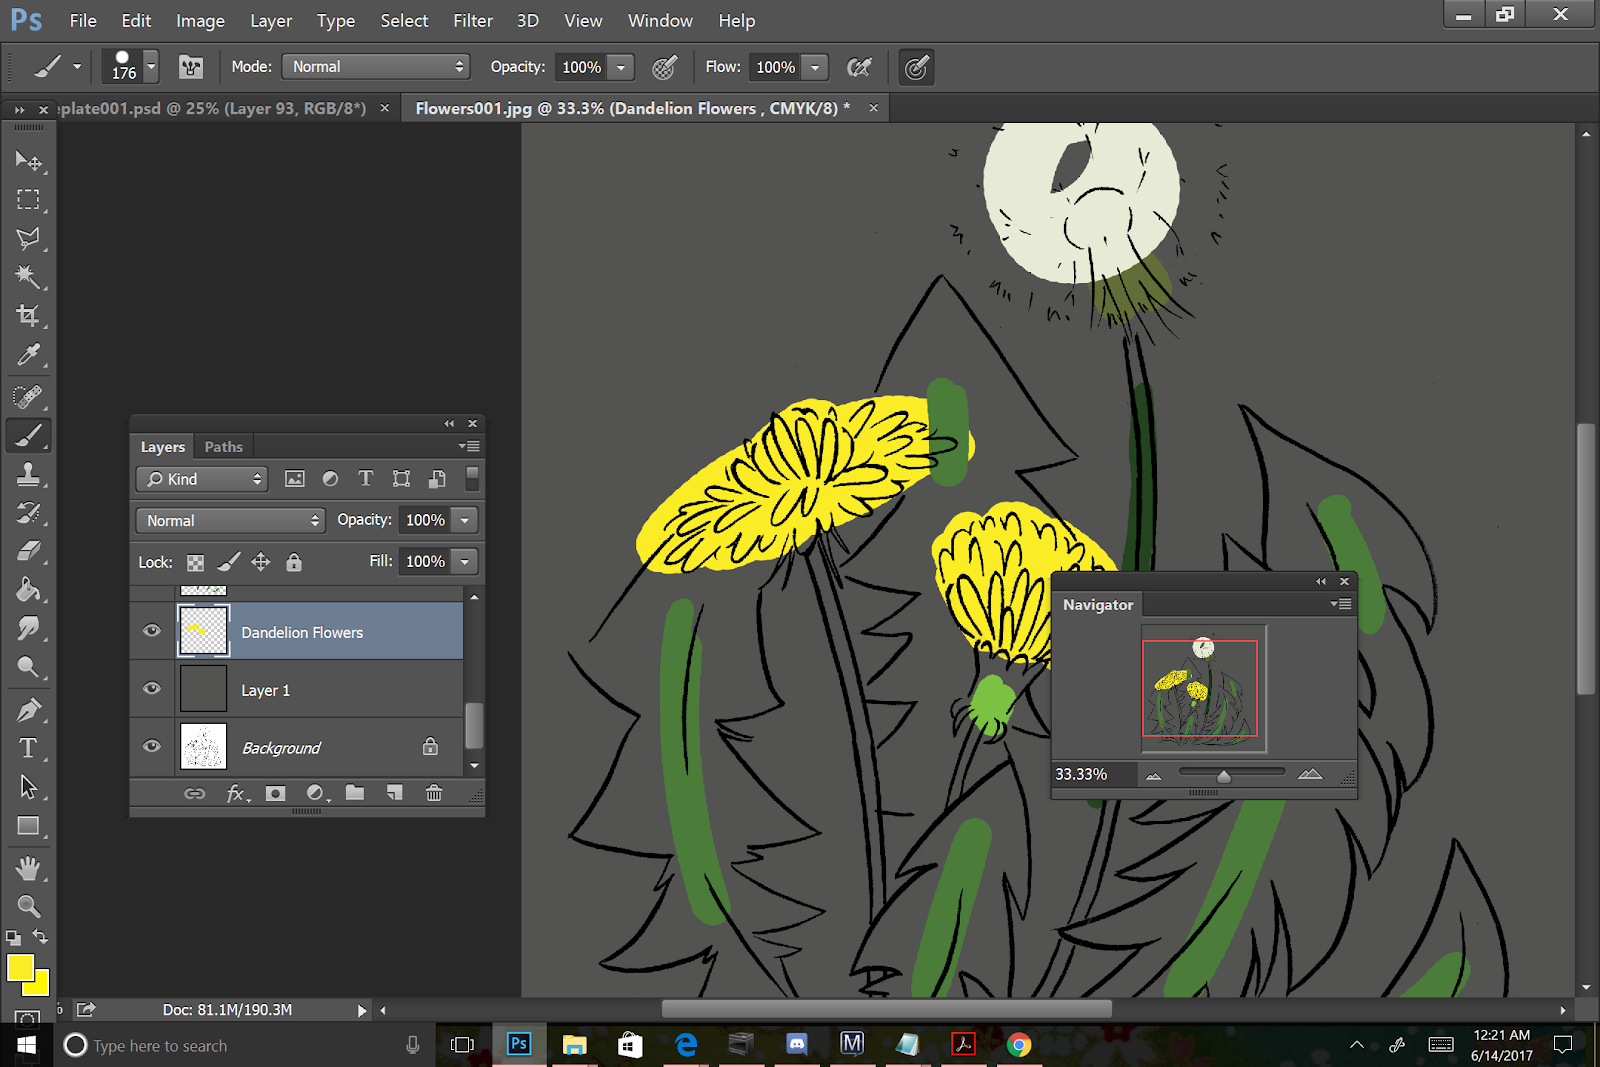Click the delete layer trash icon
This screenshot has height=1067, width=1600.
434,793
